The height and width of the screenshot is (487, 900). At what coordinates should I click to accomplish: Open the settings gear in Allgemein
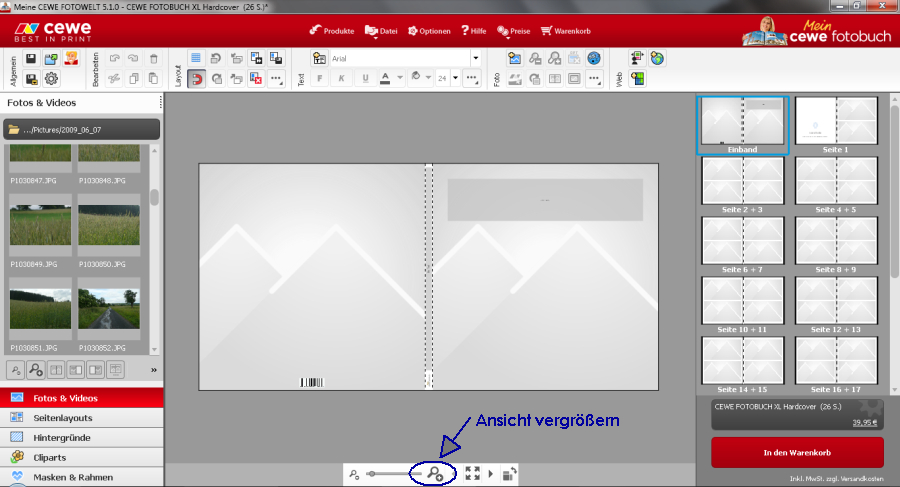[51, 78]
